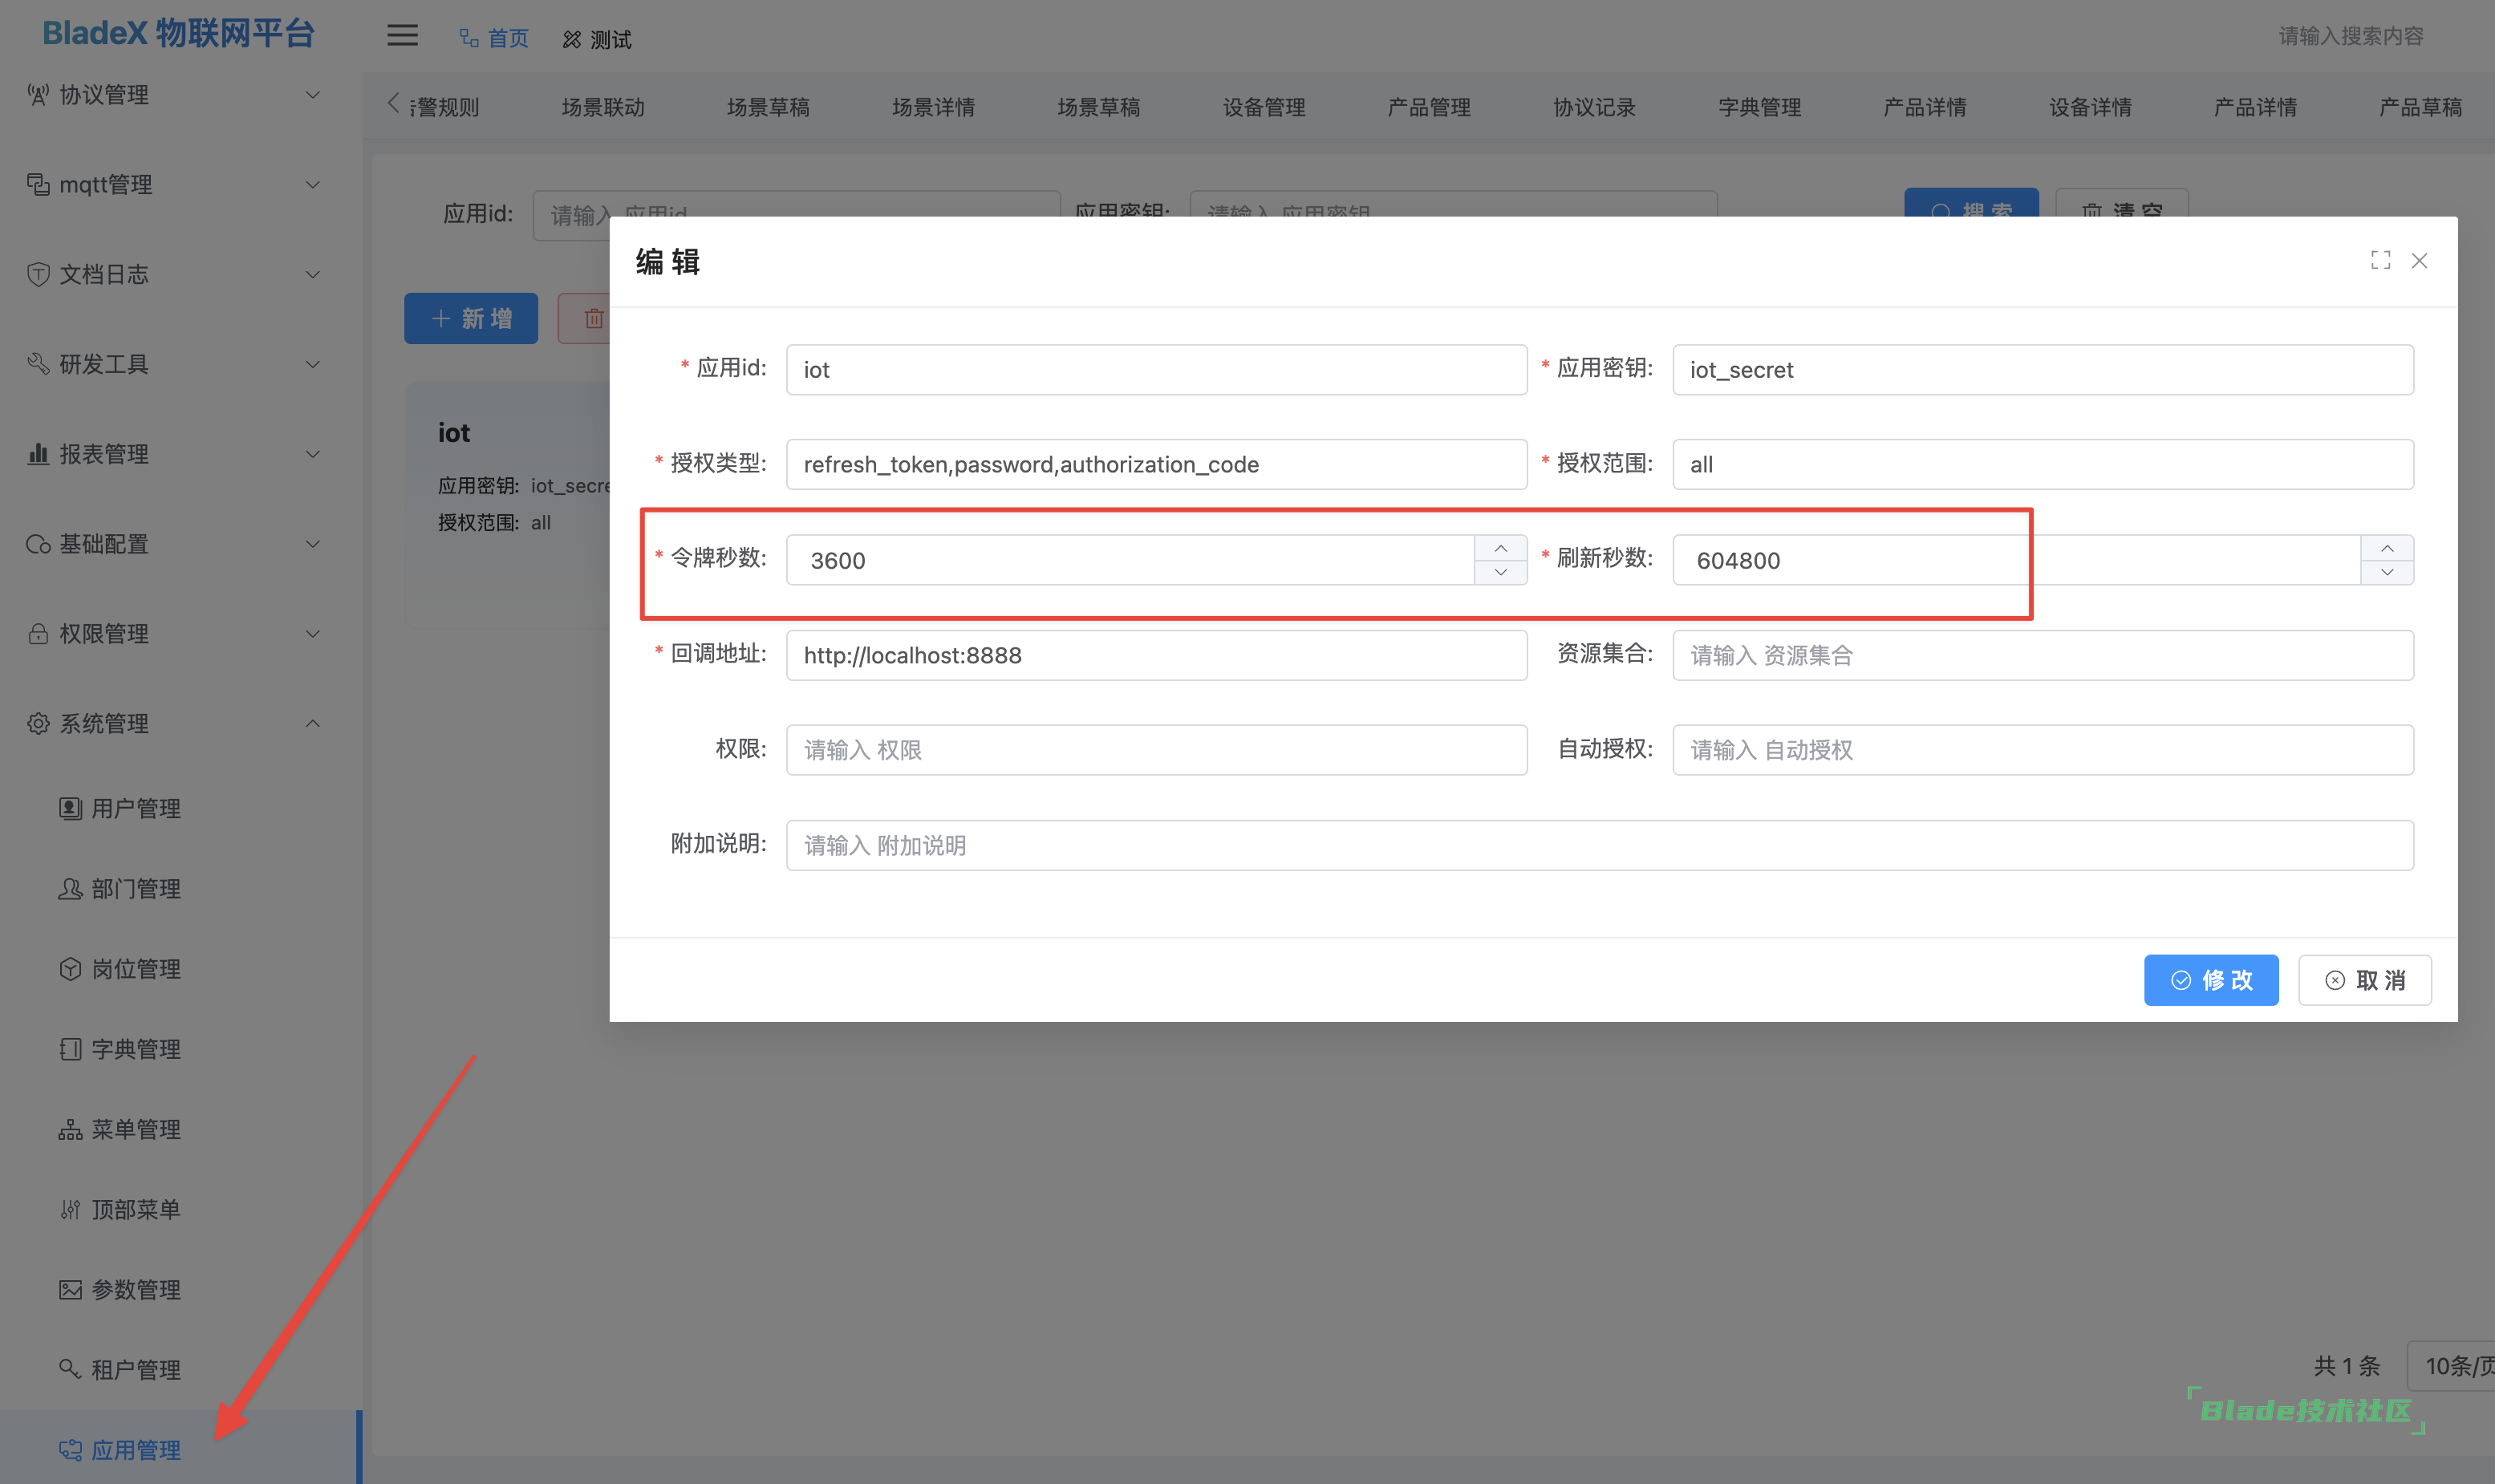Screen dimensions: 2495x1484
Task: Decrease 令牌秒数 with down arrow
Action: 1500,572
